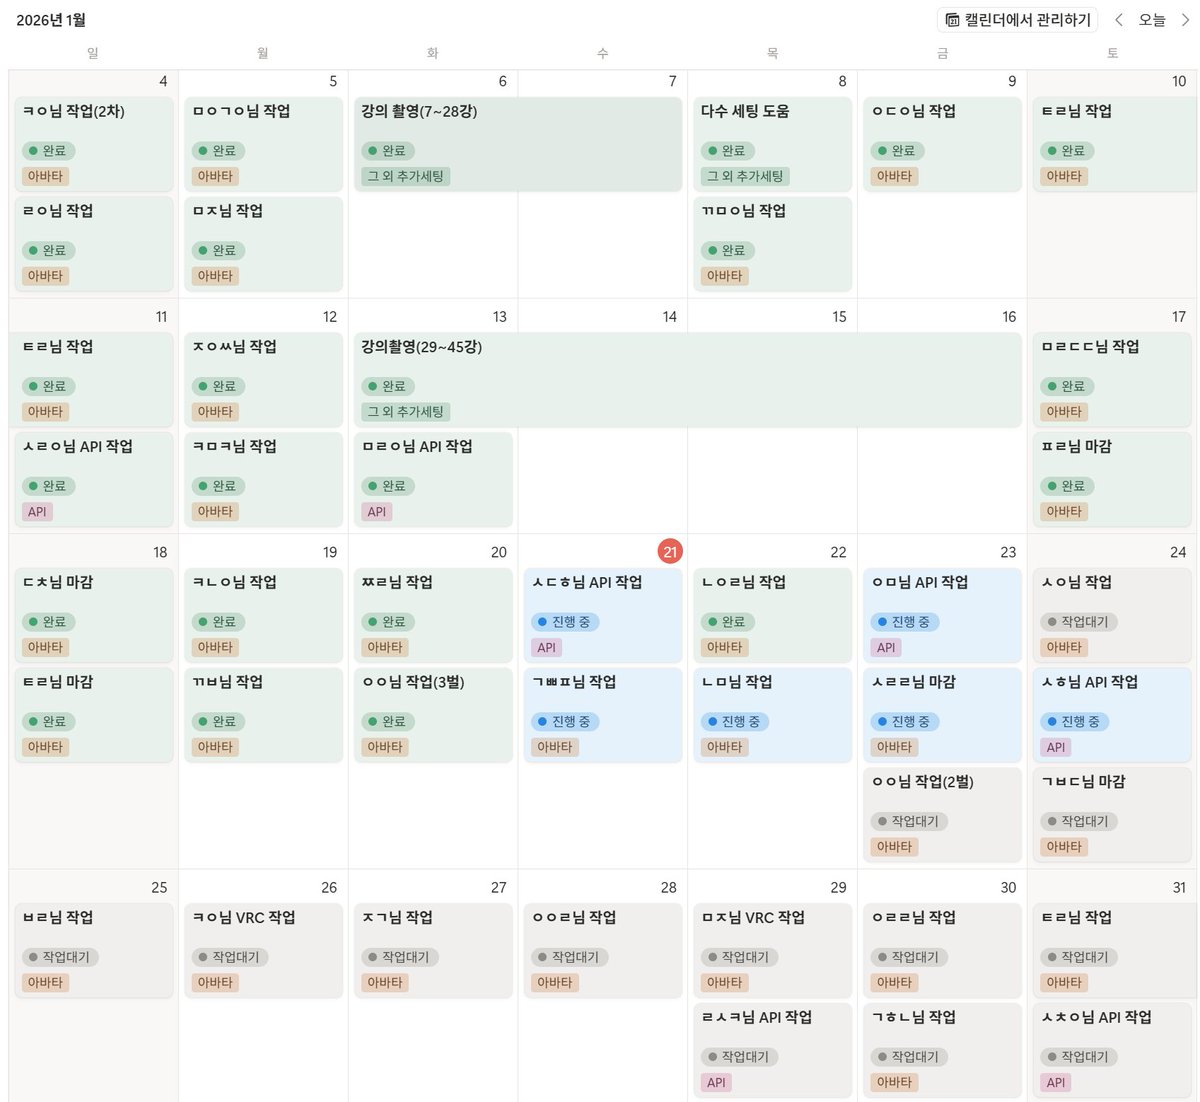Open the ㅁㅈ님 VRC 작업 card
The height and width of the screenshot is (1102, 1200).
coord(772,950)
